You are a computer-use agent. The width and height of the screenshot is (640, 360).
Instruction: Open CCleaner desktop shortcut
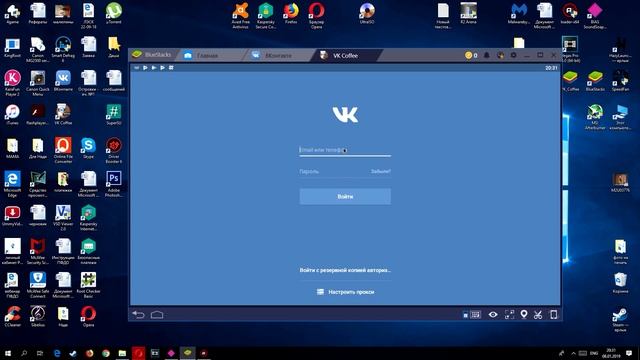click(x=12, y=317)
